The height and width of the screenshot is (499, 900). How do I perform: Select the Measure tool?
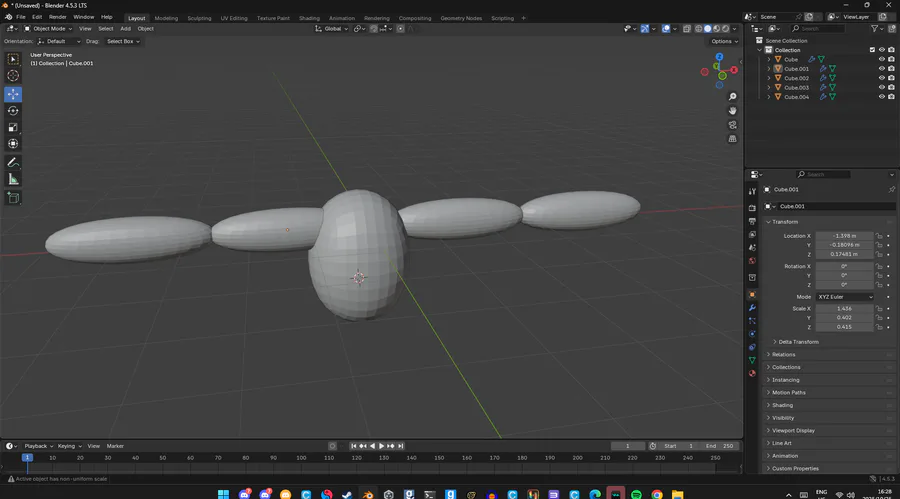[13, 180]
